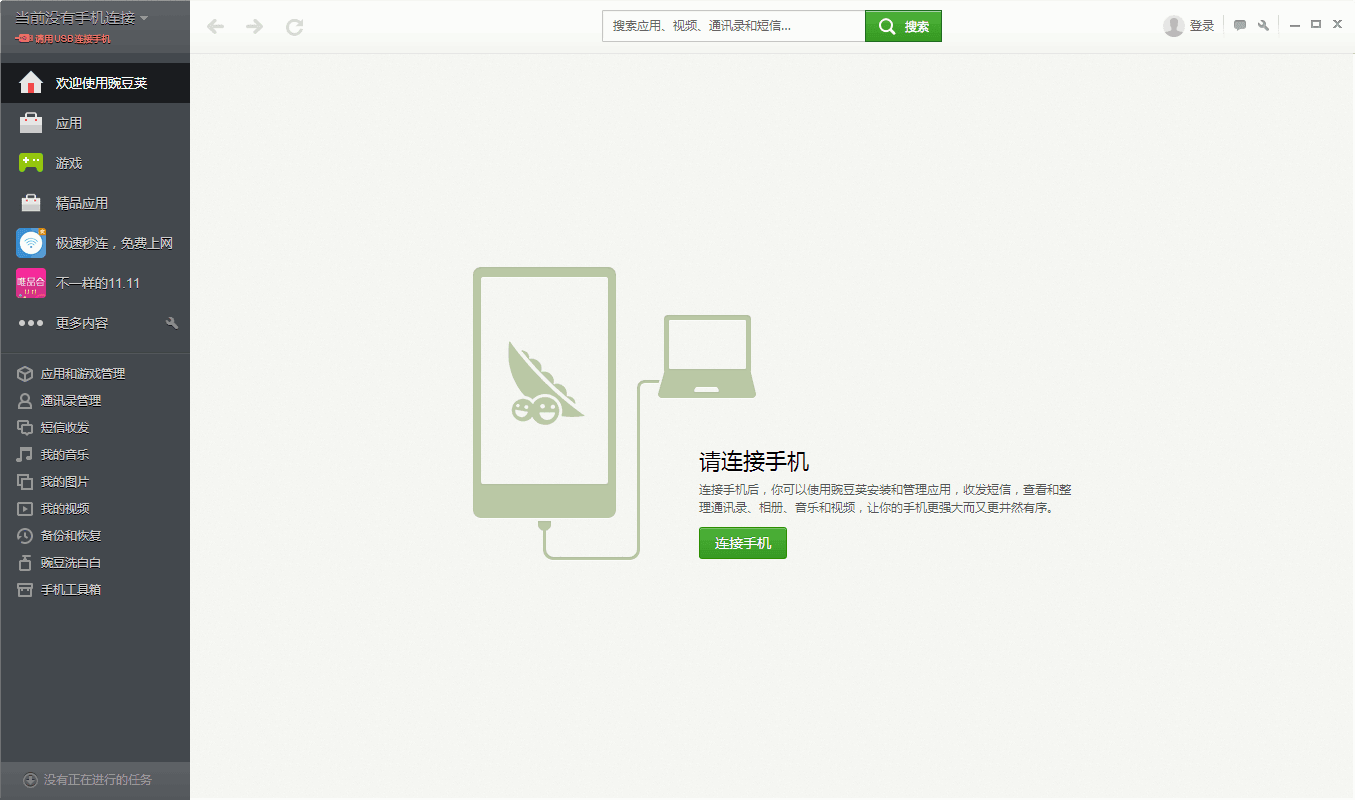
Task: Click the music note icon
Action: [x=25, y=455]
